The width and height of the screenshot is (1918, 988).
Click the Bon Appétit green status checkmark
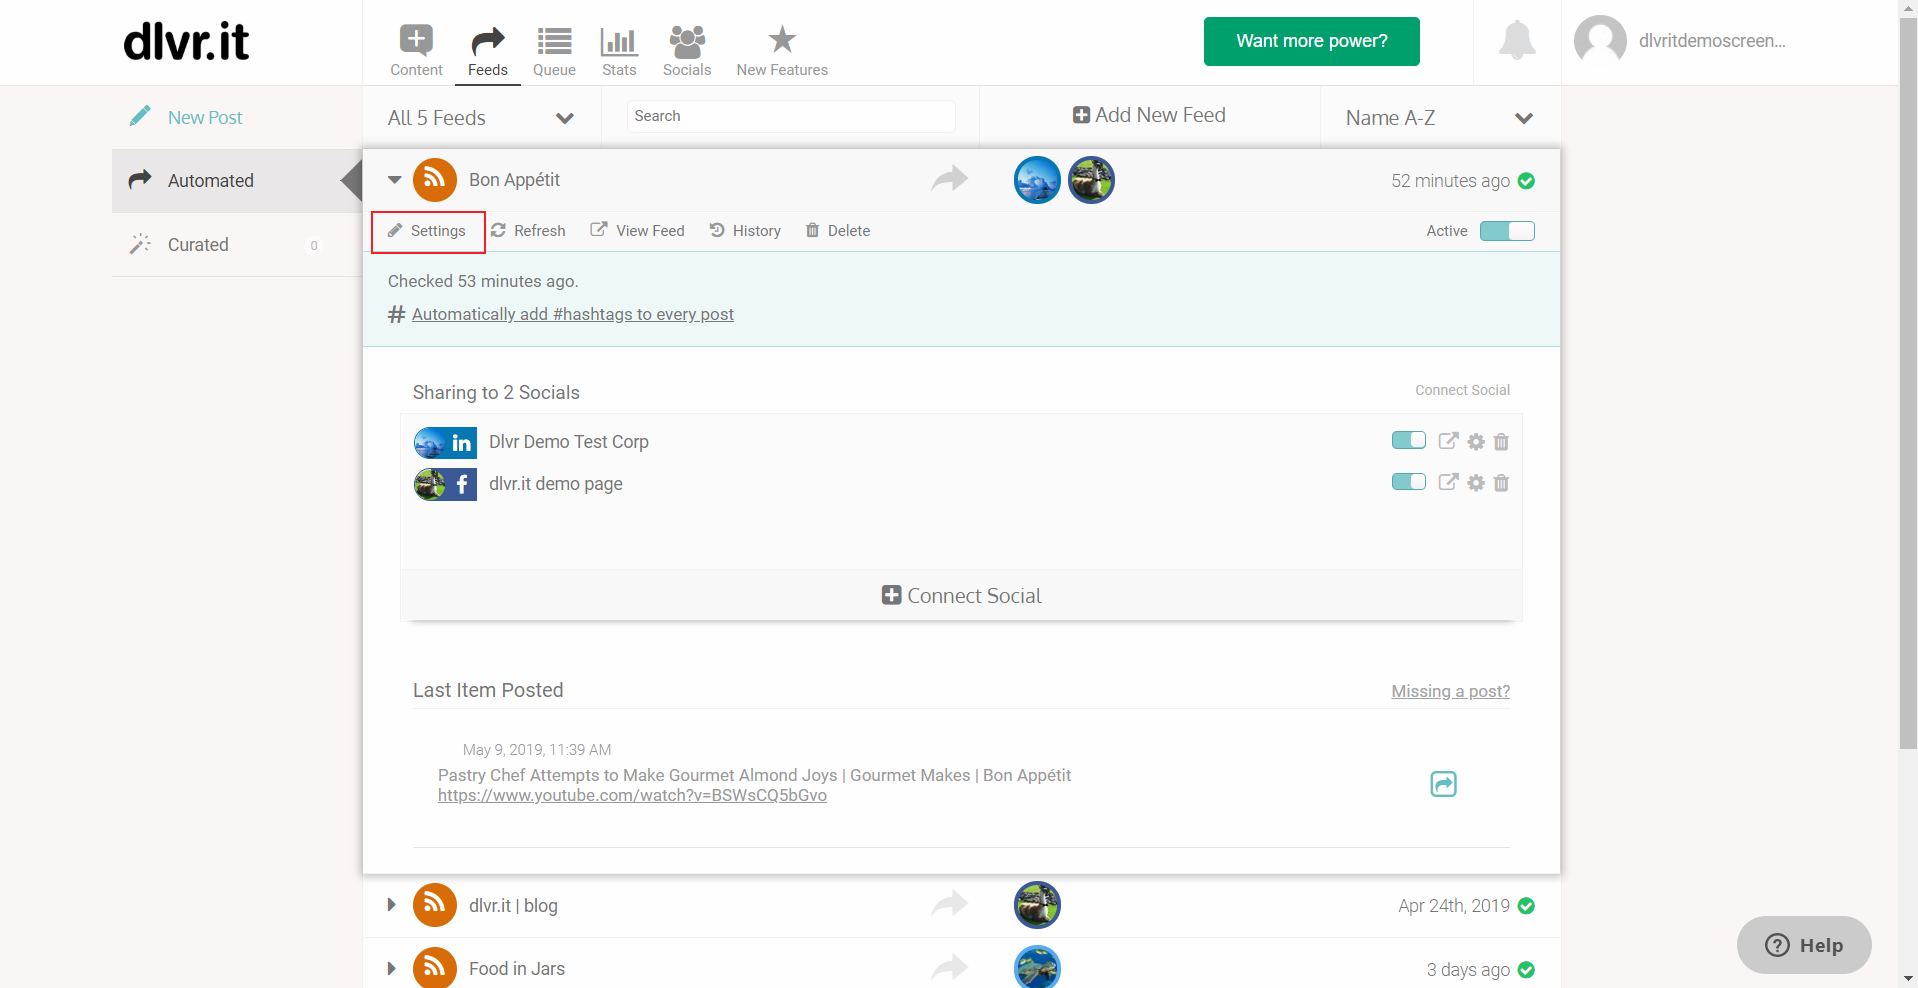pyautogui.click(x=1526, y=181)
